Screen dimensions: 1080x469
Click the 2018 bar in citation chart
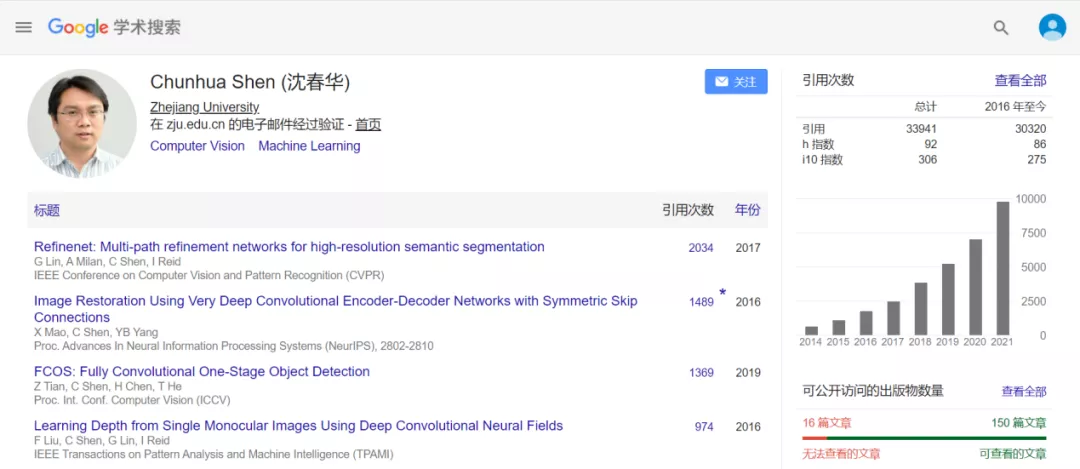tap(921, 309)
